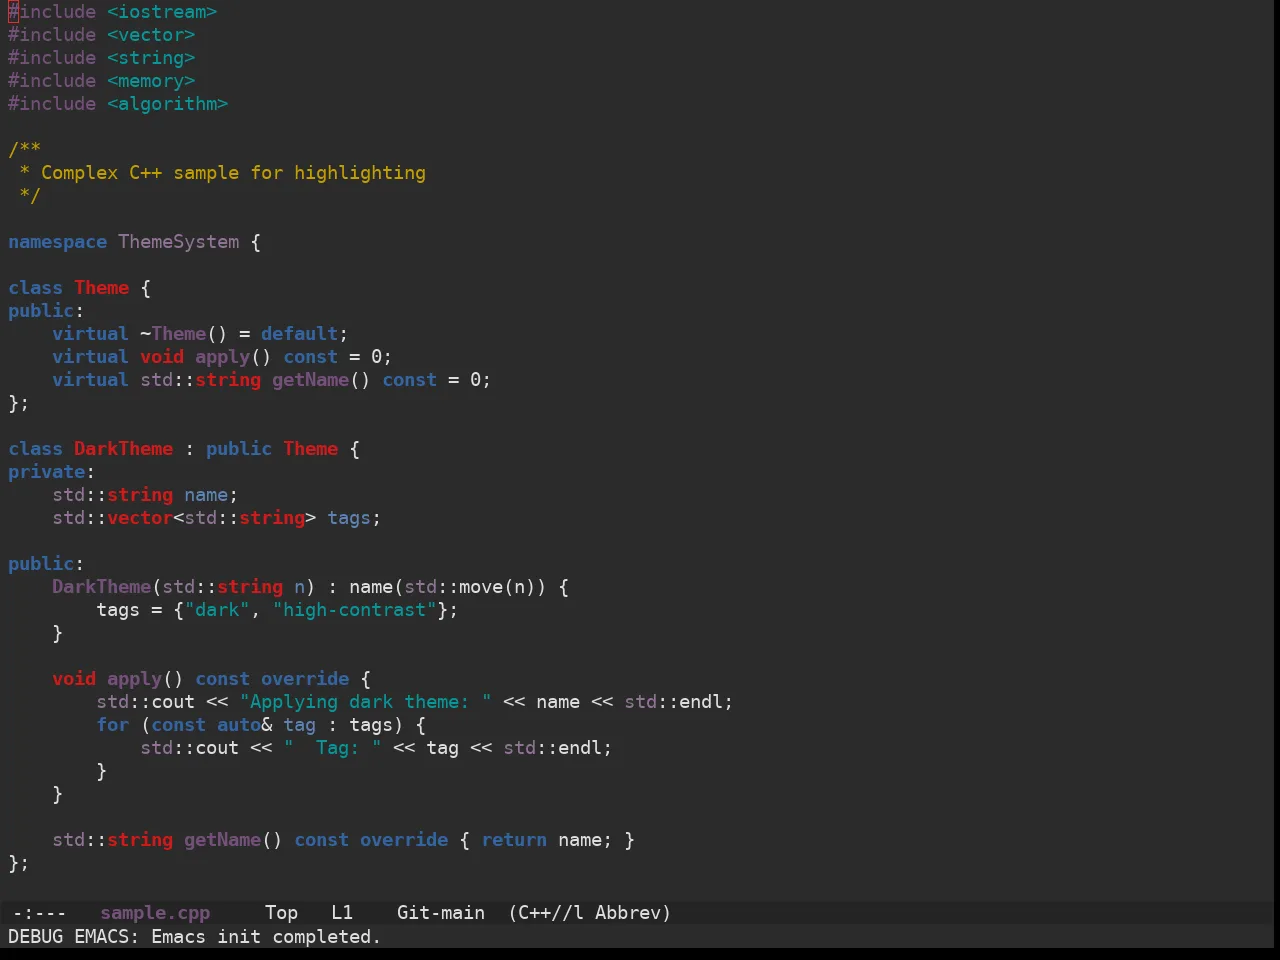Click the "dark" string literal
The height and width of the screenshot is (960, 1280).
tap(217, 610)
